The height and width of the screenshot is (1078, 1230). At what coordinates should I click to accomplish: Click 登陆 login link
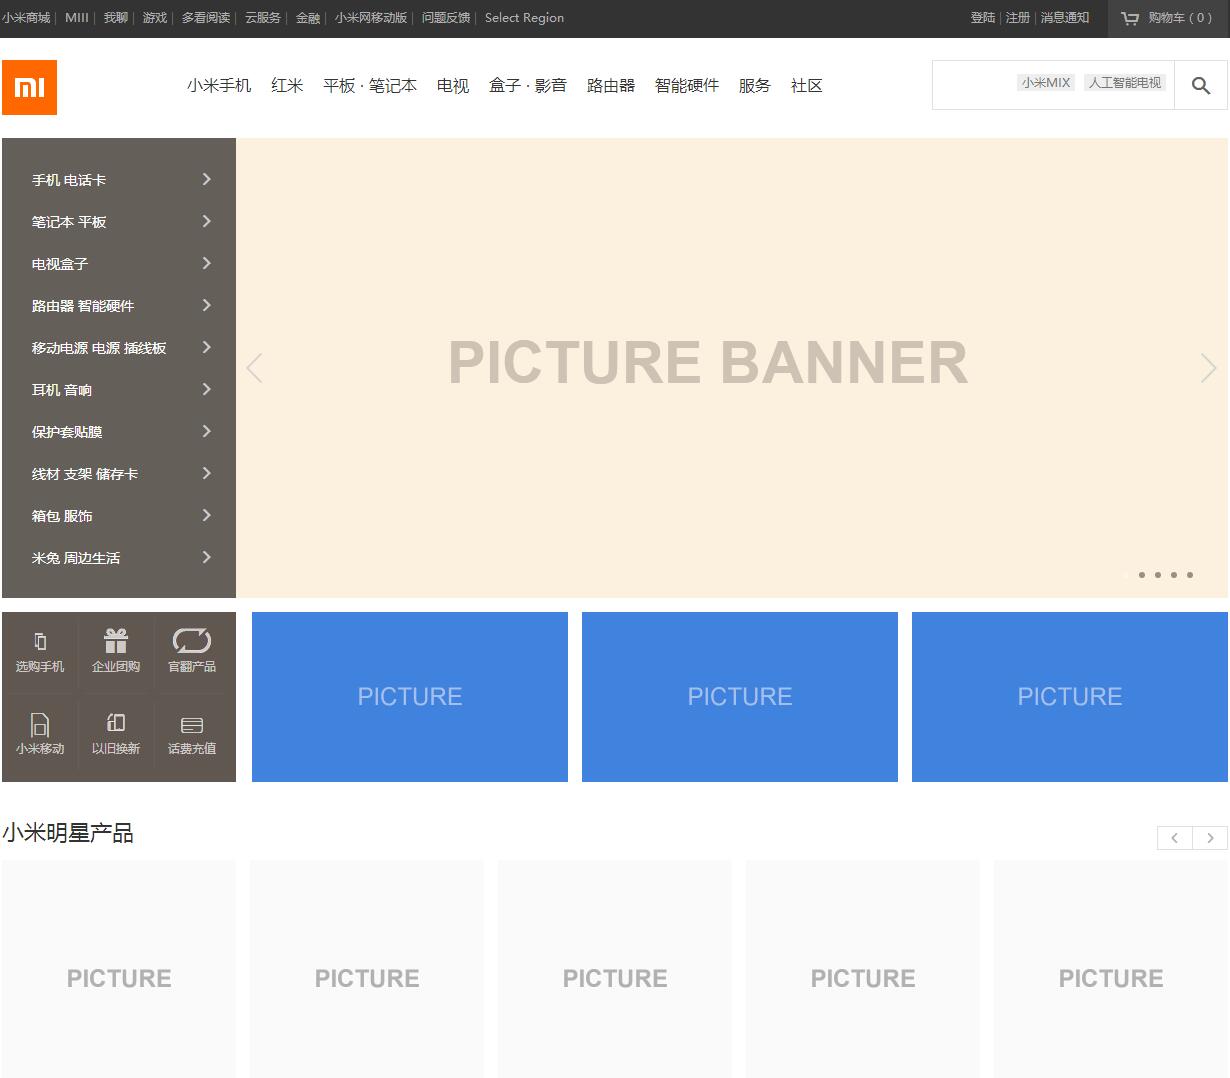[983, 18]
